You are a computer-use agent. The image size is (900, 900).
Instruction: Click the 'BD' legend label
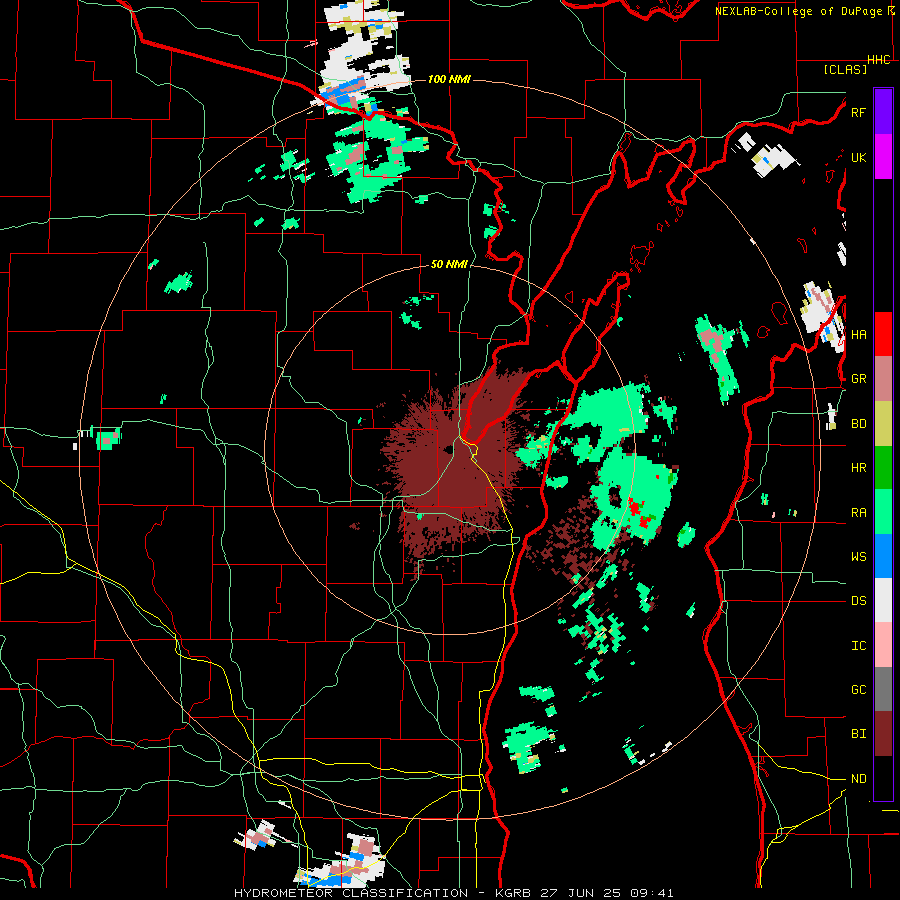pyautogui.click(x=858, y=424)
